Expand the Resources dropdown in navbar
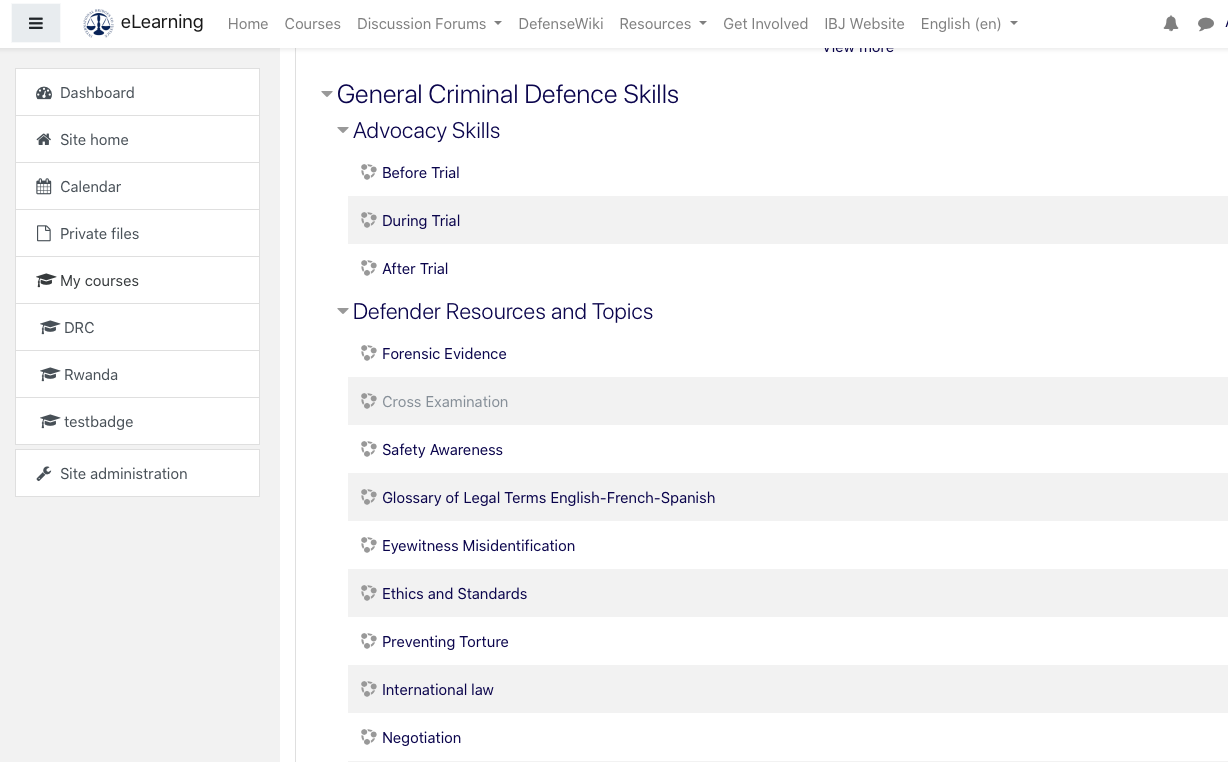This screenshot has height=762, width=1228. point(662,24)
